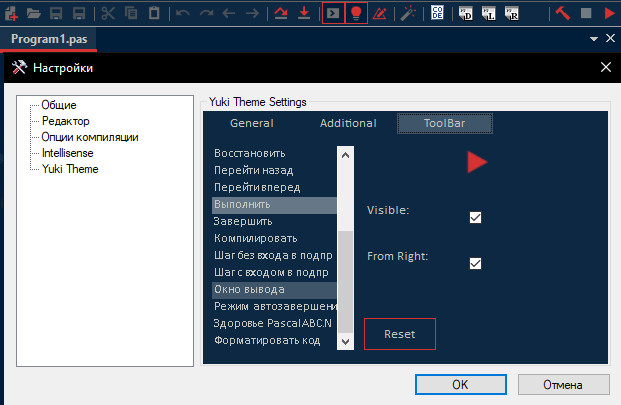Paste using the clipboard icon

[x=154, y=13]
